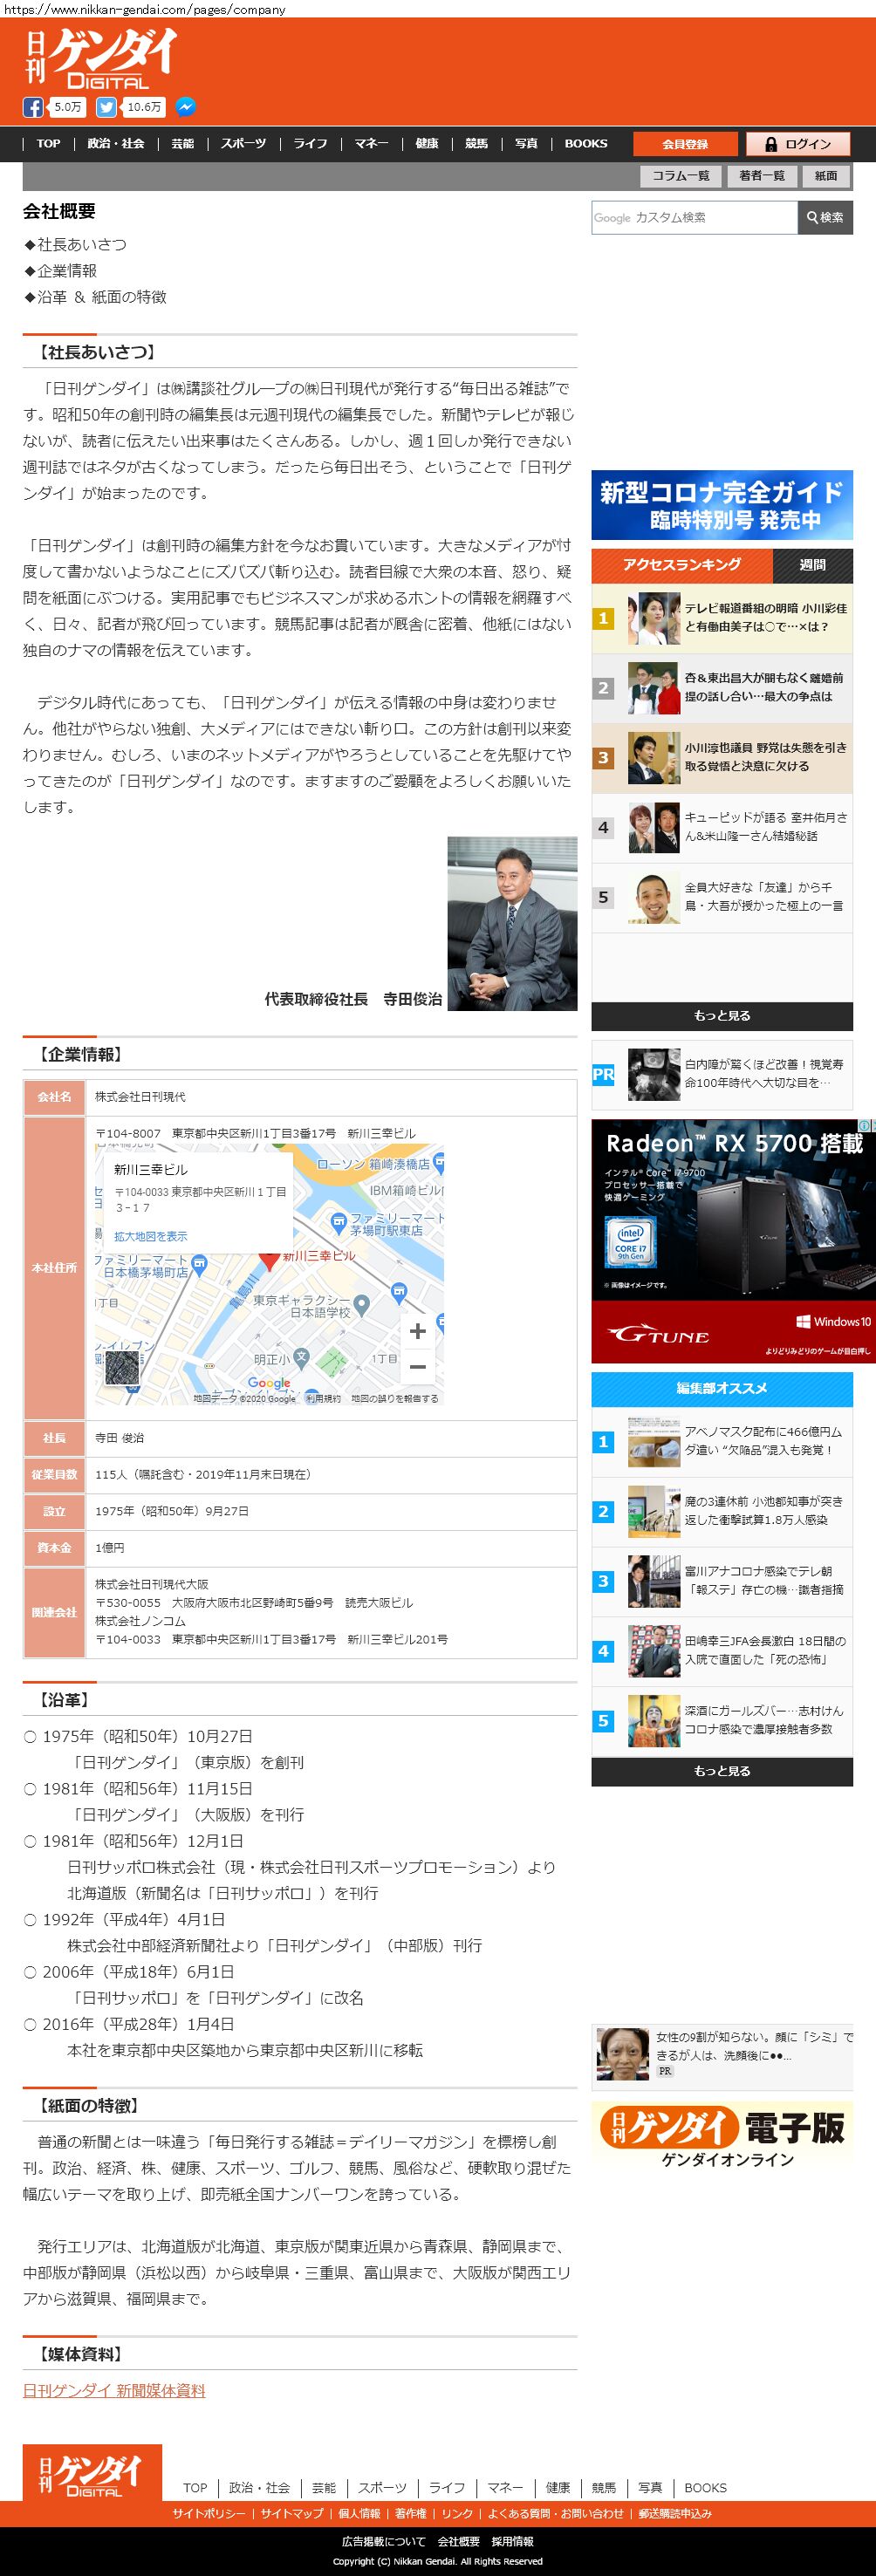The image size is (876, 2576).
Task: Click the magnifier 検索 search button
Action: [825, 217]
